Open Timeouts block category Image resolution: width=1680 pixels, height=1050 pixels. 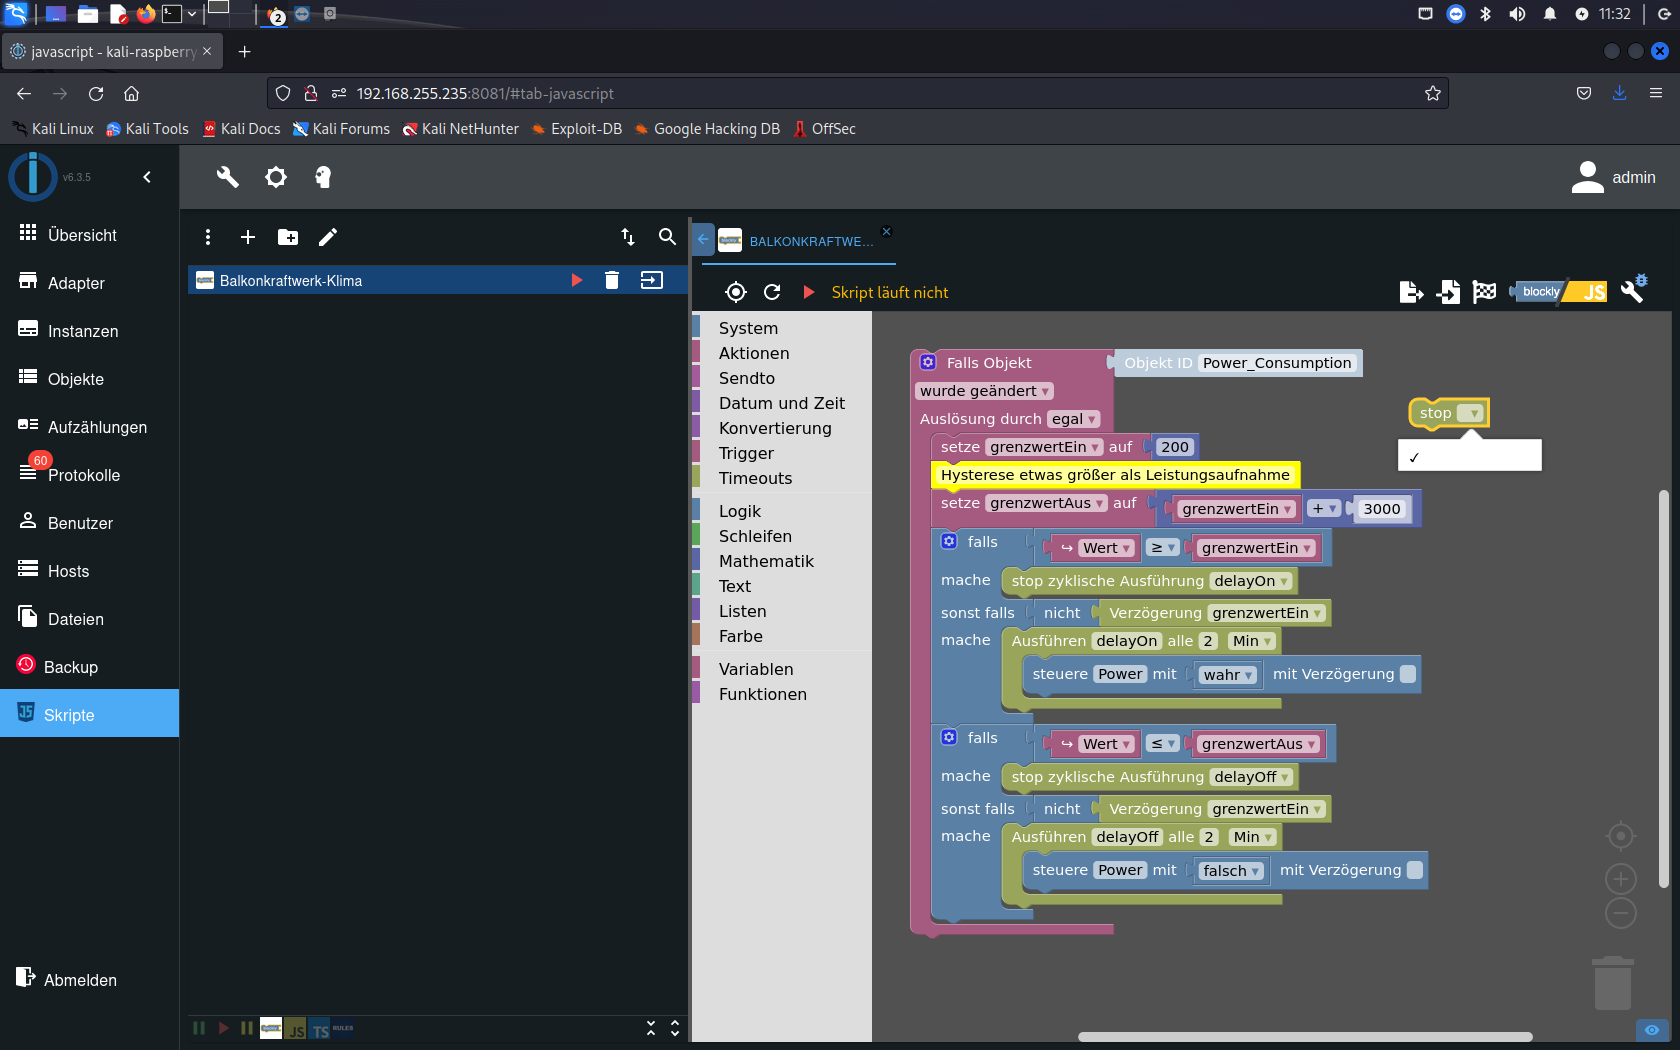click(x=755, y=478)
